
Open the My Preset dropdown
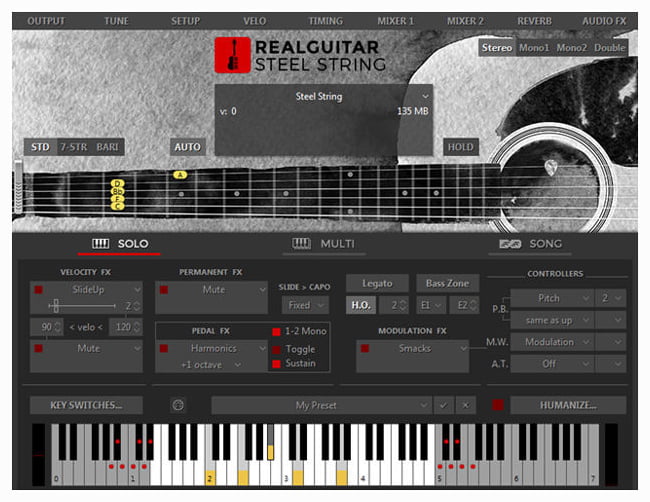(321, 405)
